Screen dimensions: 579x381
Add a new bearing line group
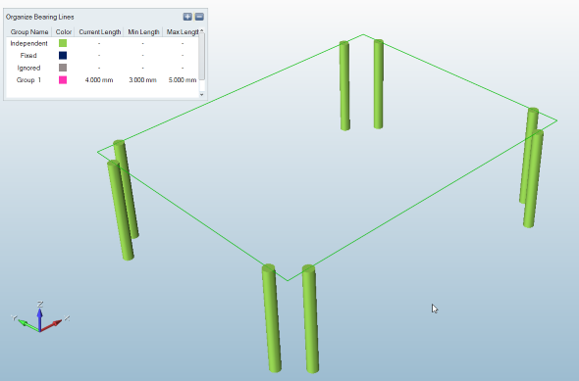click(187, 17)
